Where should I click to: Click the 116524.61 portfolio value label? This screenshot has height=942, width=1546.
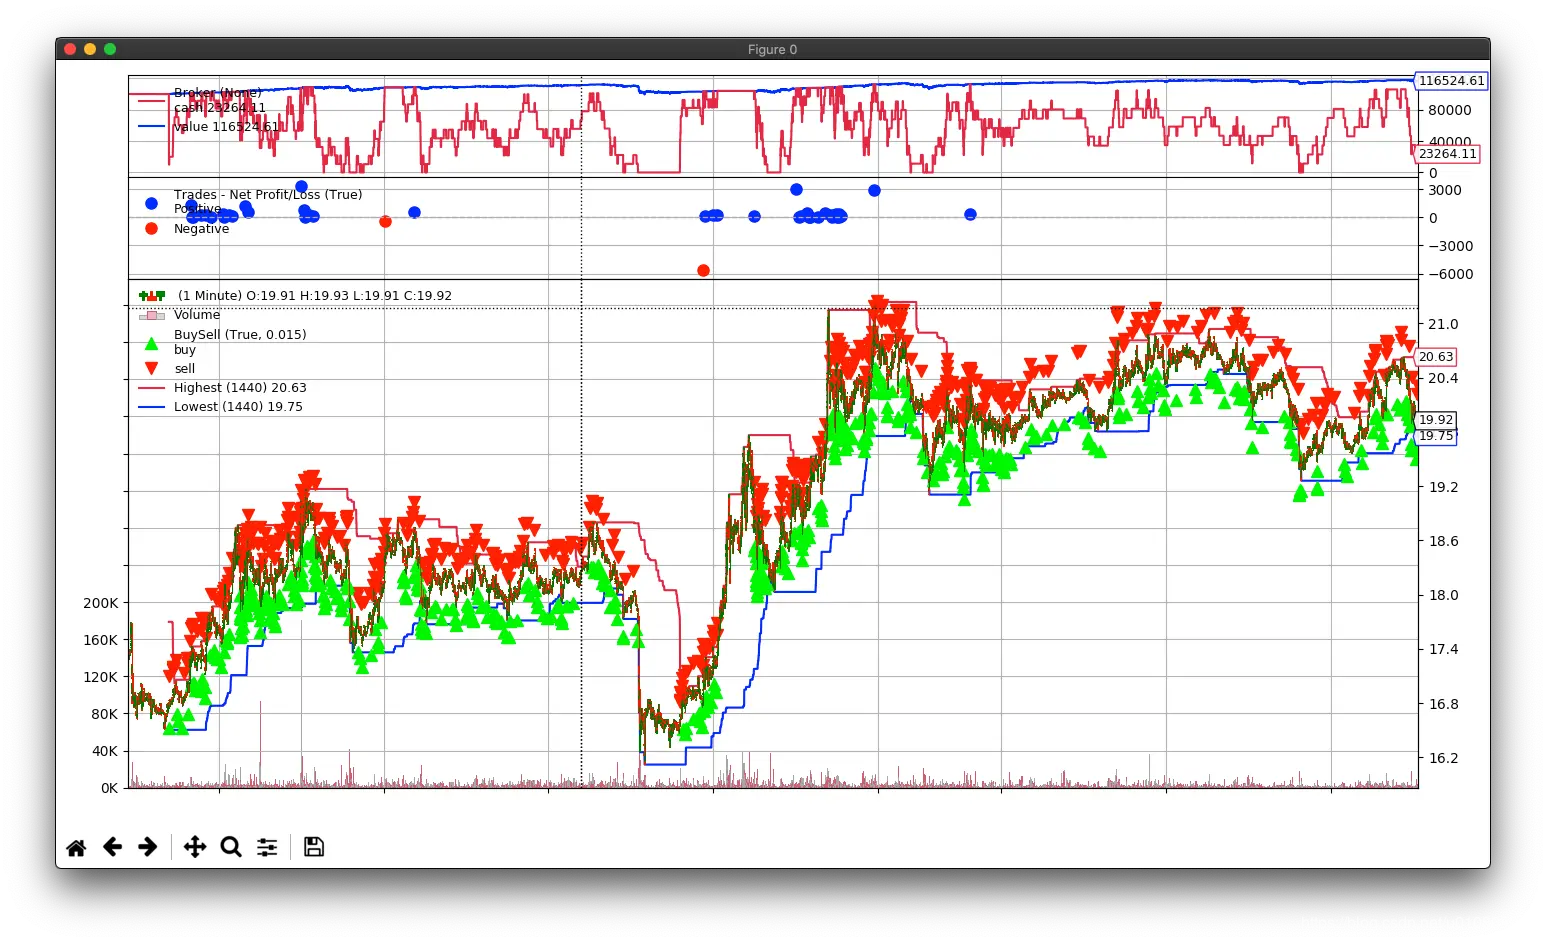[1451, 81]
